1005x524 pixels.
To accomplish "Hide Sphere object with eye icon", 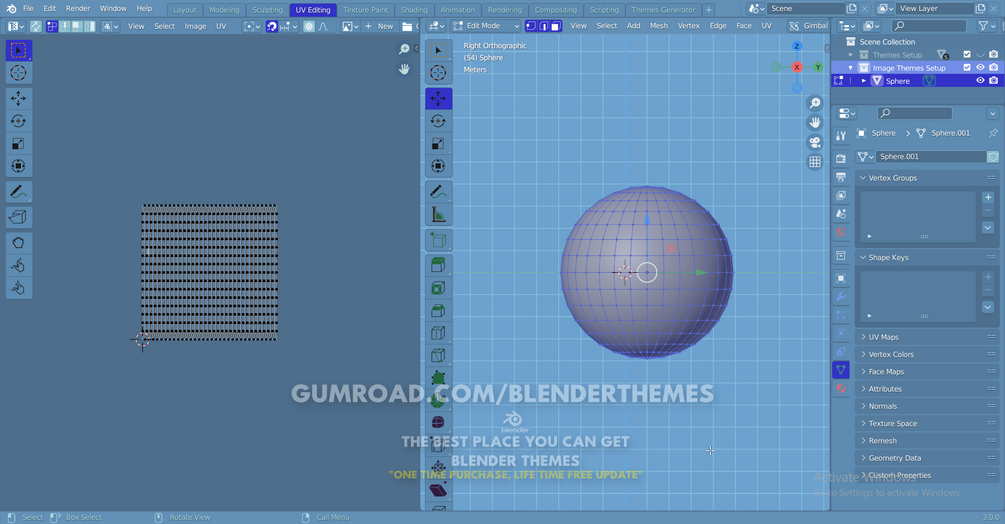I will [x=980, y=81].
